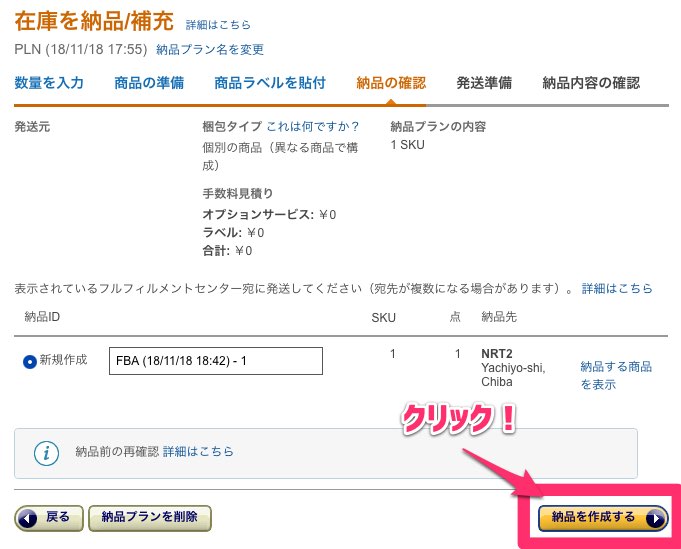Open the 納品内容の確認 tab
The height and width of the screenshot is (549, 681).
click(591, 83)
